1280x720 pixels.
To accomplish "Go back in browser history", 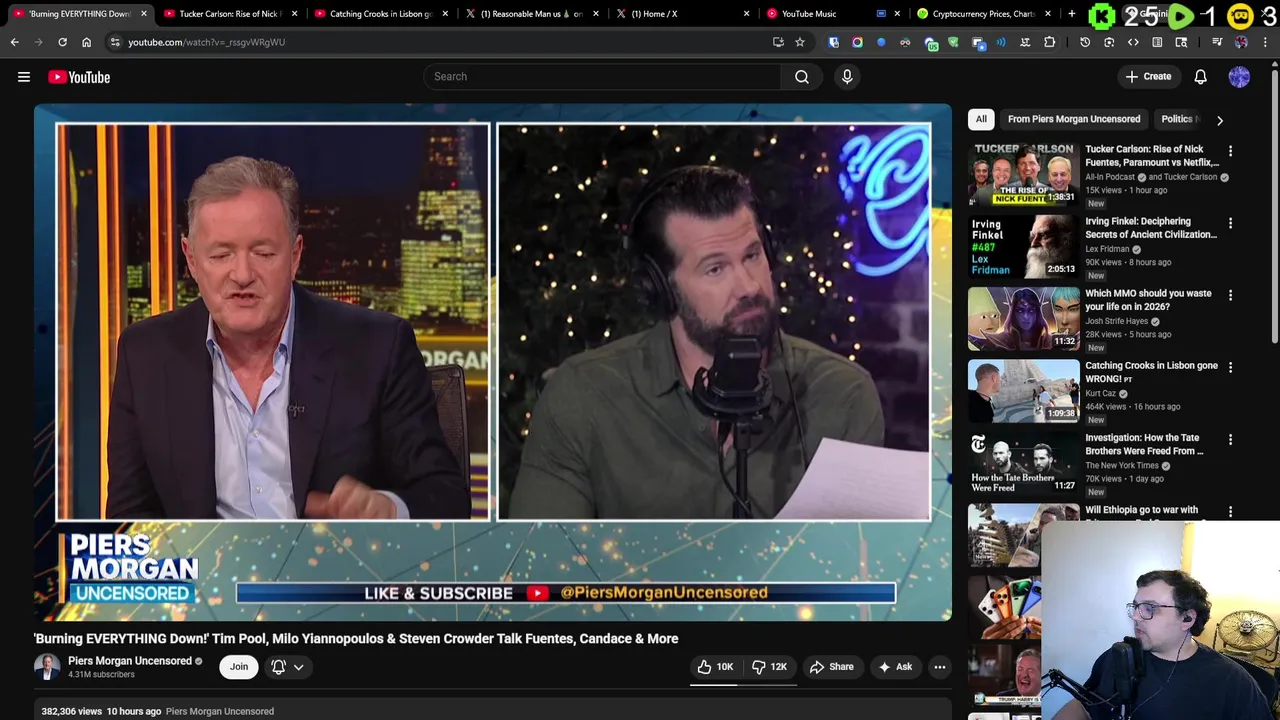I will [x=15, y=42].
